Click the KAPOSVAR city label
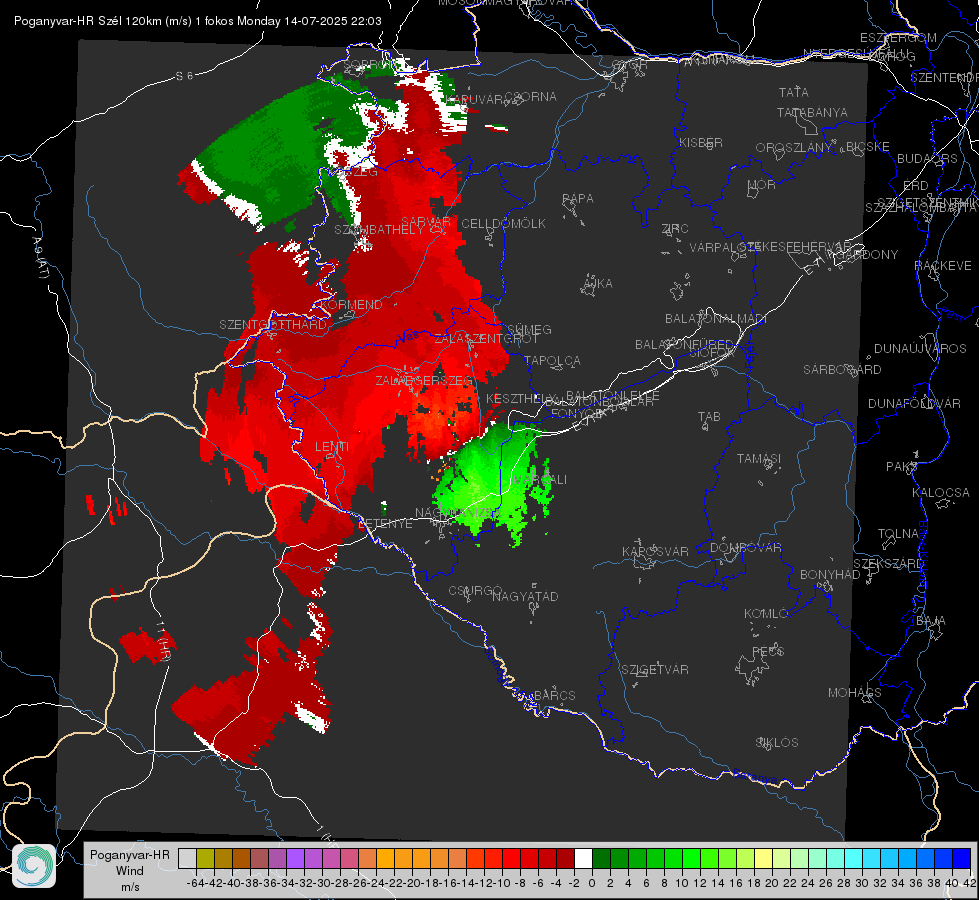The height and width of the screenshot is (900, 979). pyautogui.click(x=655, y=551)
